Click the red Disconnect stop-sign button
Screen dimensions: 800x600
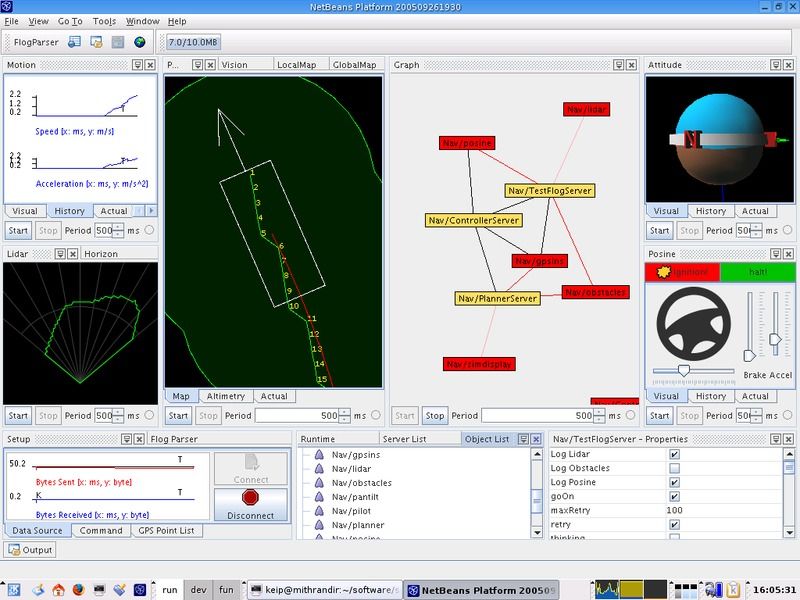pos(250,498)
